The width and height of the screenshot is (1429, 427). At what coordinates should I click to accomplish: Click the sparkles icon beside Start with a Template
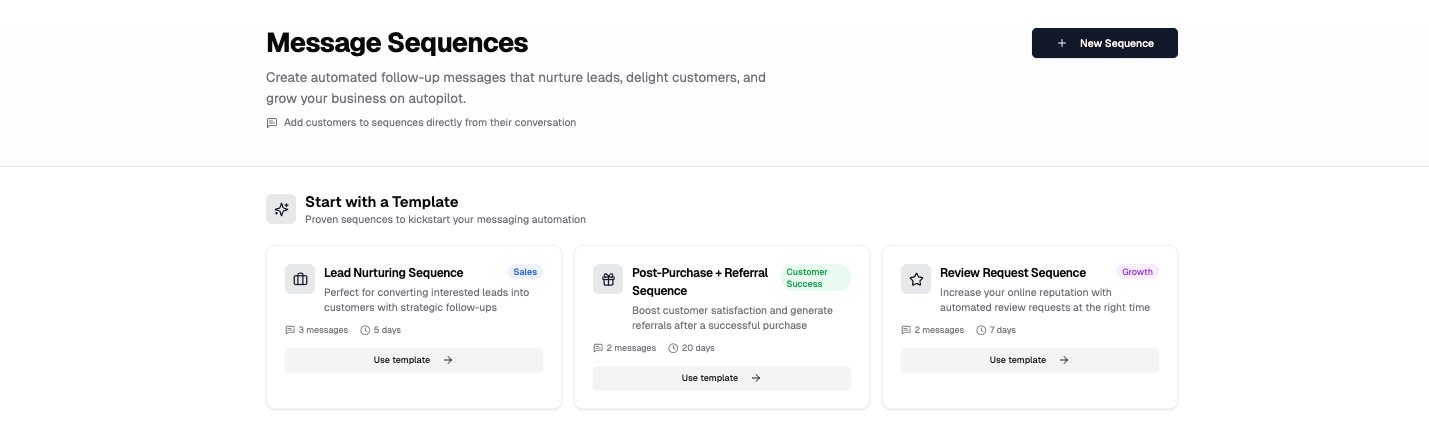click(x=281, y=209)
